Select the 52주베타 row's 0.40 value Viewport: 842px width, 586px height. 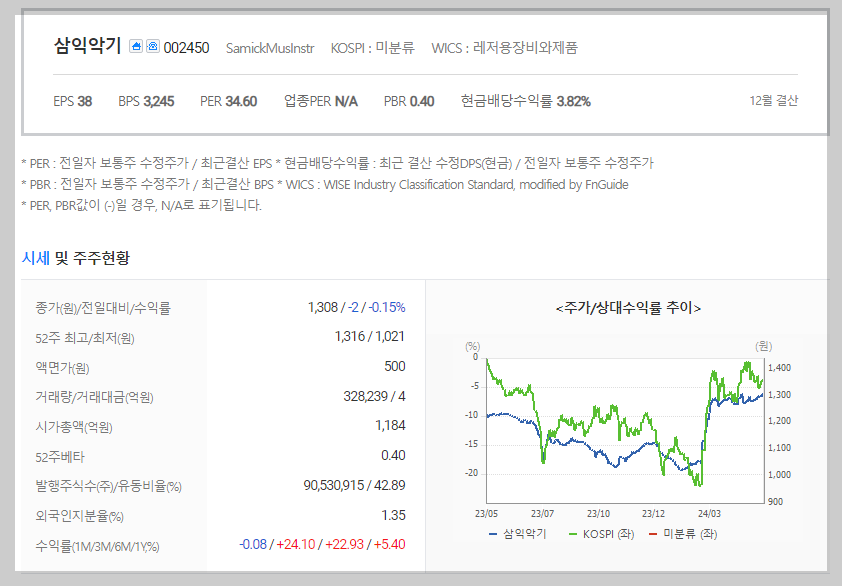(x=393, y=455)
